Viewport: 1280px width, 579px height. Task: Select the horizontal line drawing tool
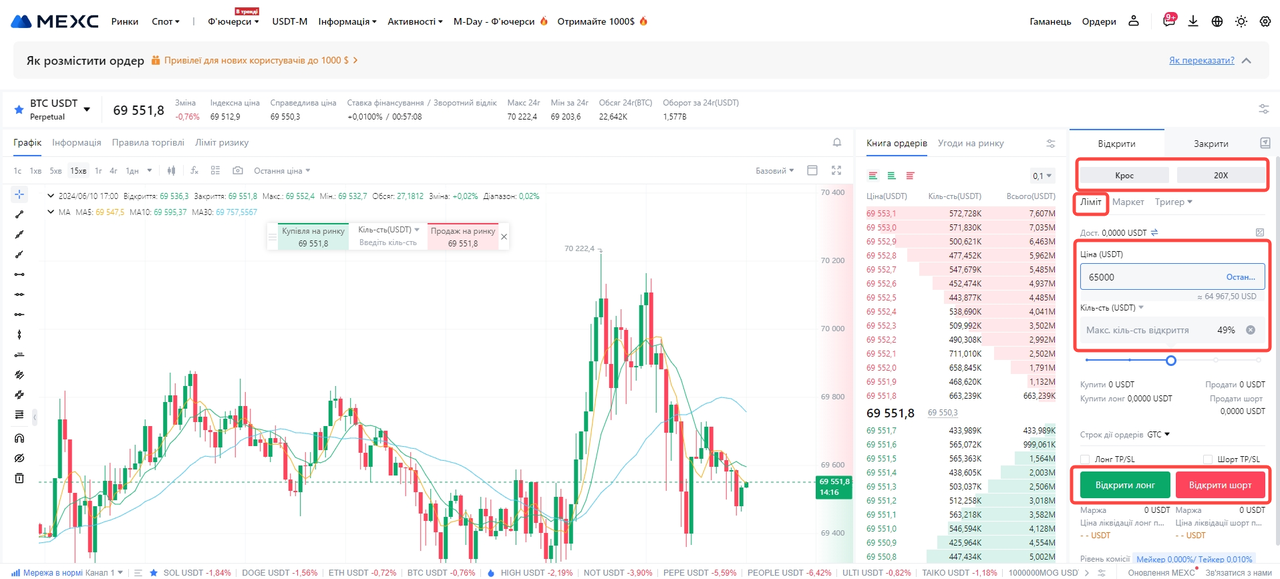point(19,273)
